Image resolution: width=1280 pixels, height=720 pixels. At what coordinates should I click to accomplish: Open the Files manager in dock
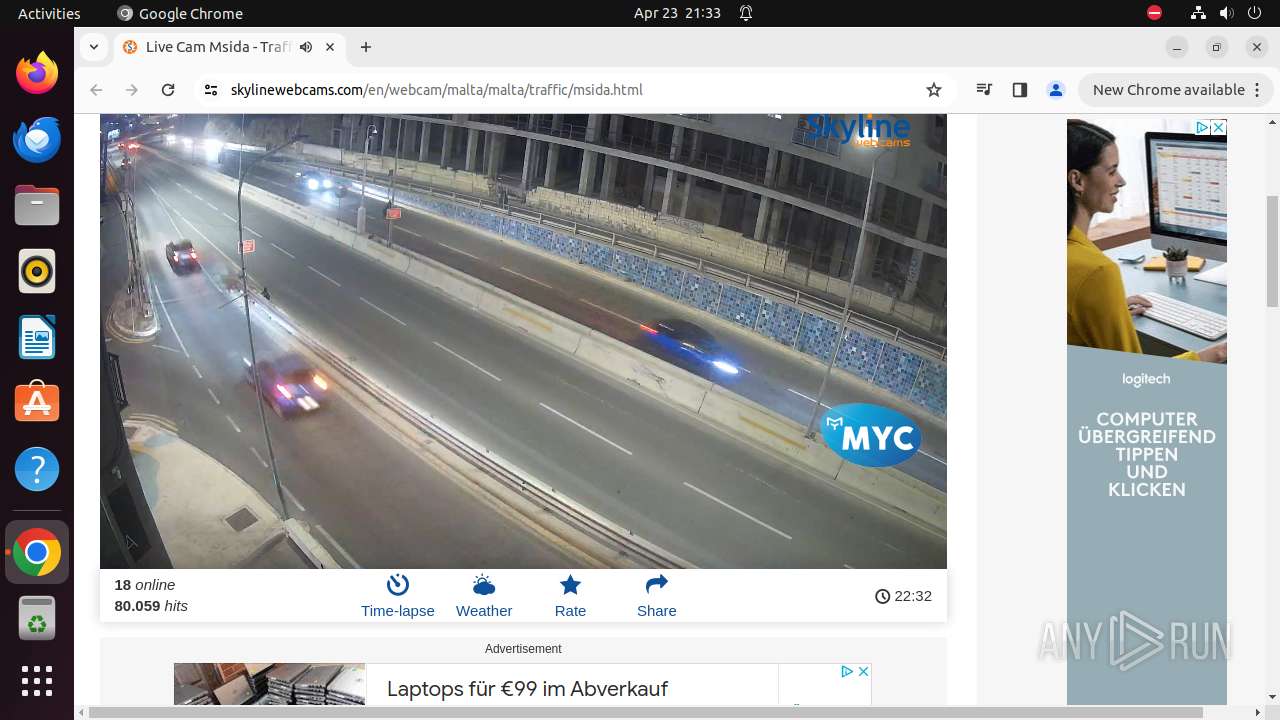click(x=37, y=206)
